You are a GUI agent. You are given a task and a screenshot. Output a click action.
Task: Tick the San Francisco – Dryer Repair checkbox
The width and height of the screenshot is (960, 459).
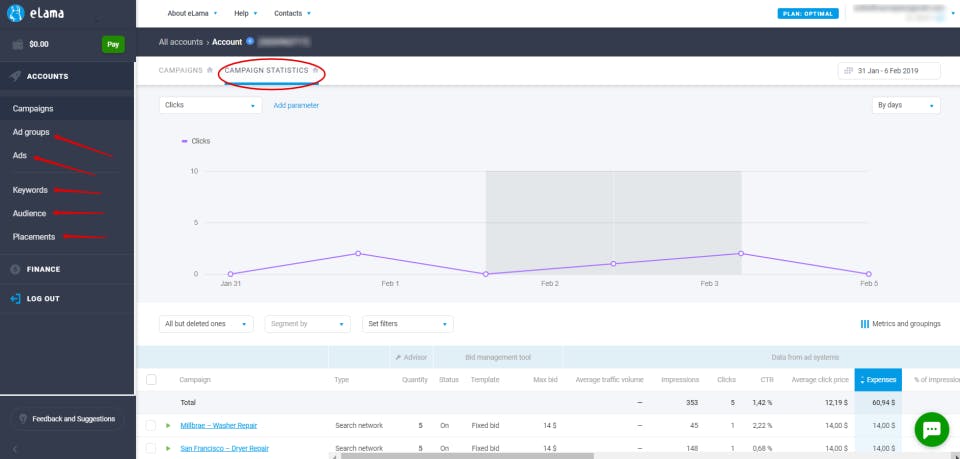[x=151, y=449]
